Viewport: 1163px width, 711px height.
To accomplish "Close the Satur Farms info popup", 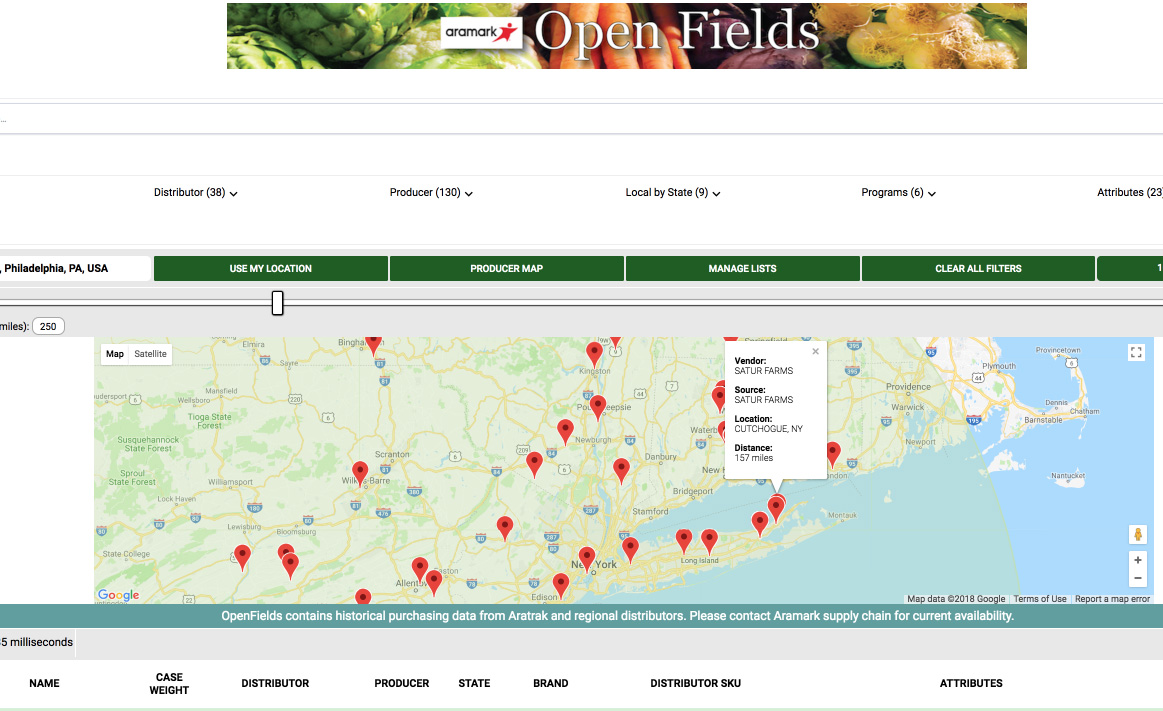I will tap(815, 351).
